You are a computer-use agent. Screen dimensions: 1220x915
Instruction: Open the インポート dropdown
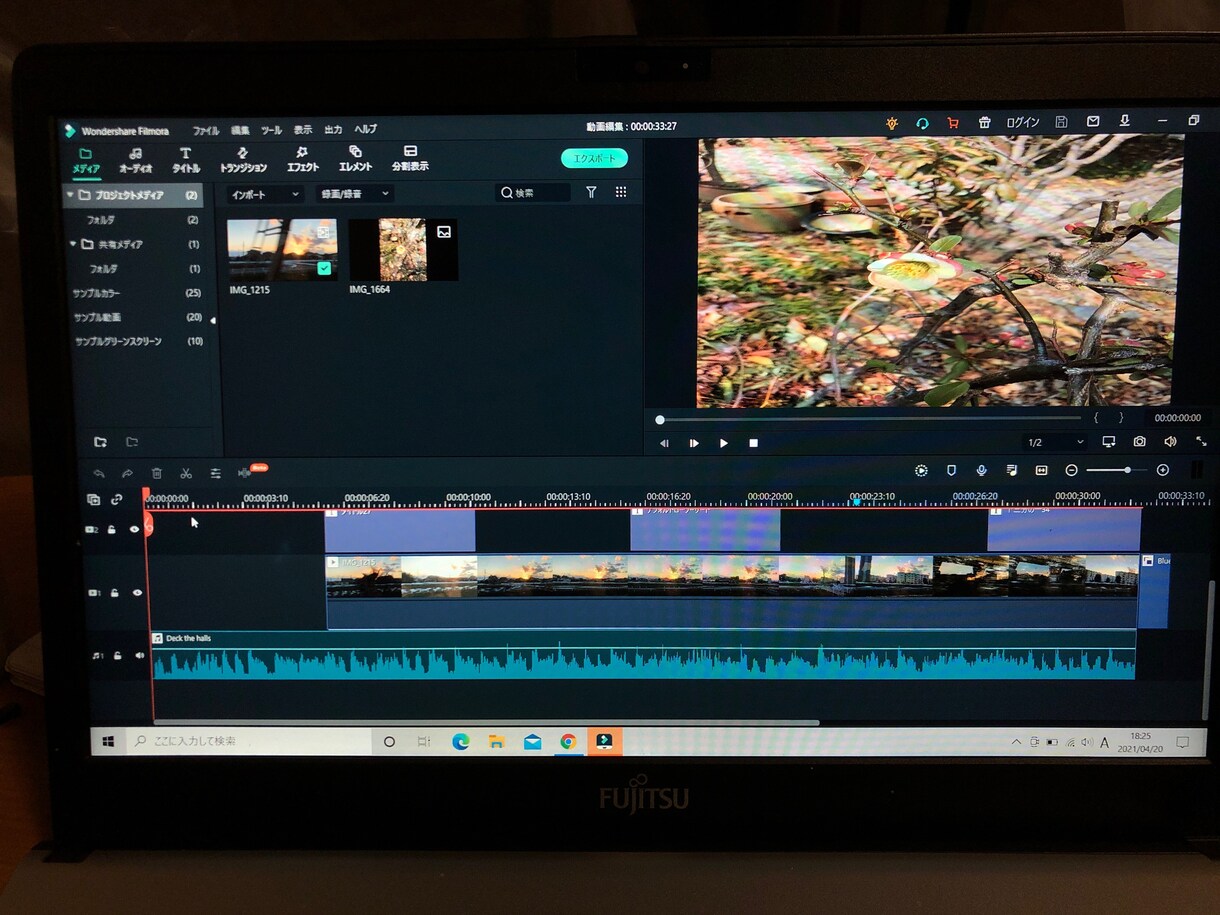click(264, 194)
